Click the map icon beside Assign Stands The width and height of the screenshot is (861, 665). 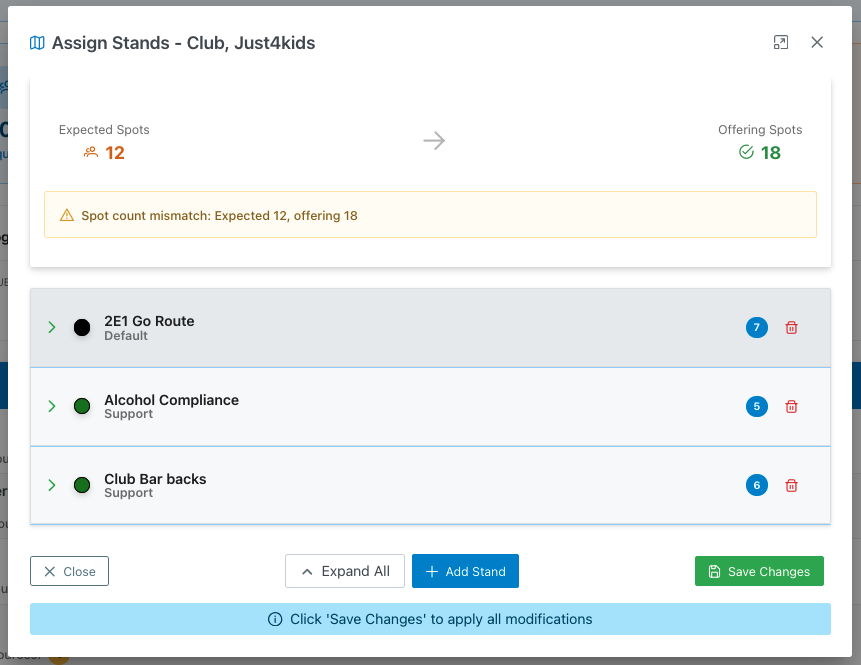(37, 43)
